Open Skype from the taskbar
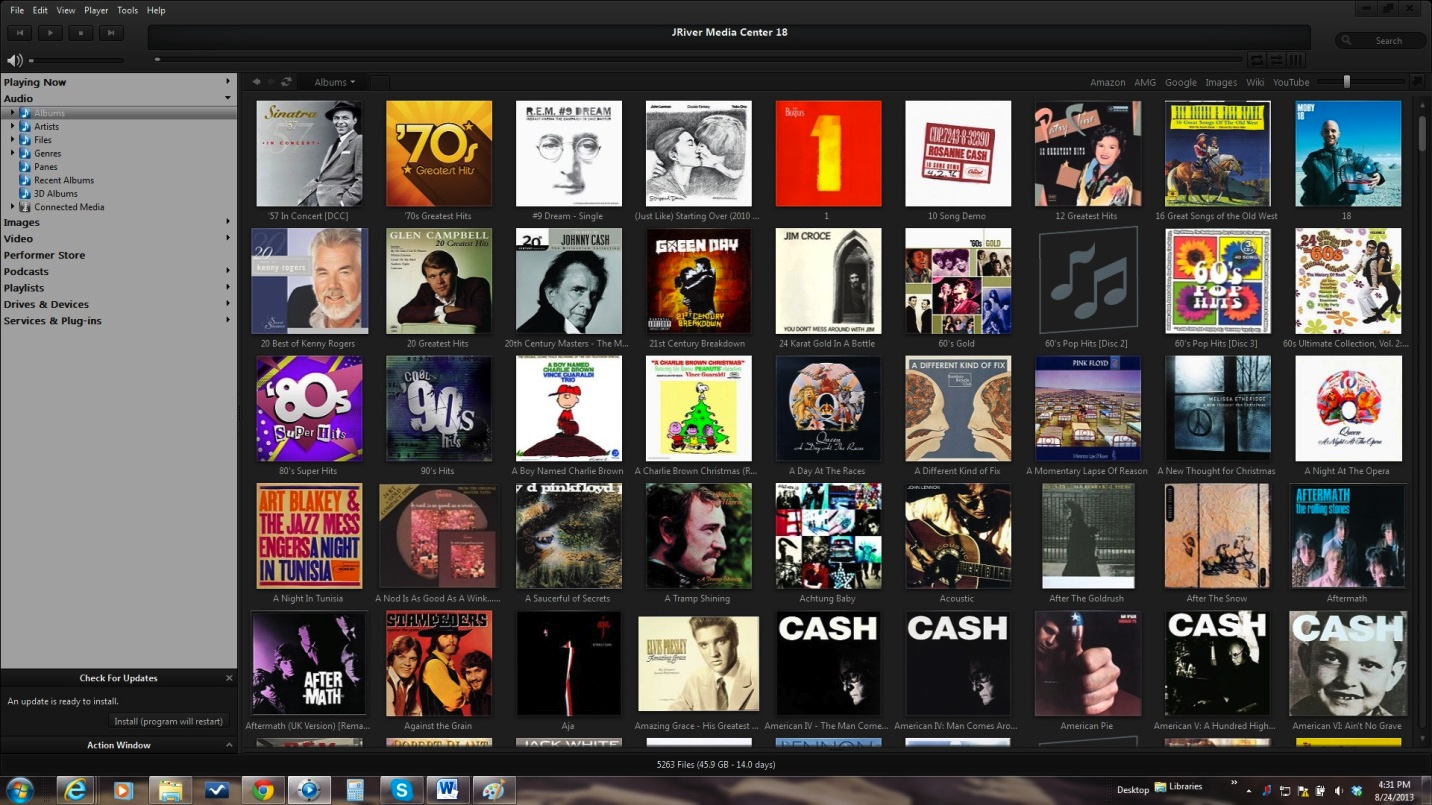1432x805 pixels. [402, 790]
